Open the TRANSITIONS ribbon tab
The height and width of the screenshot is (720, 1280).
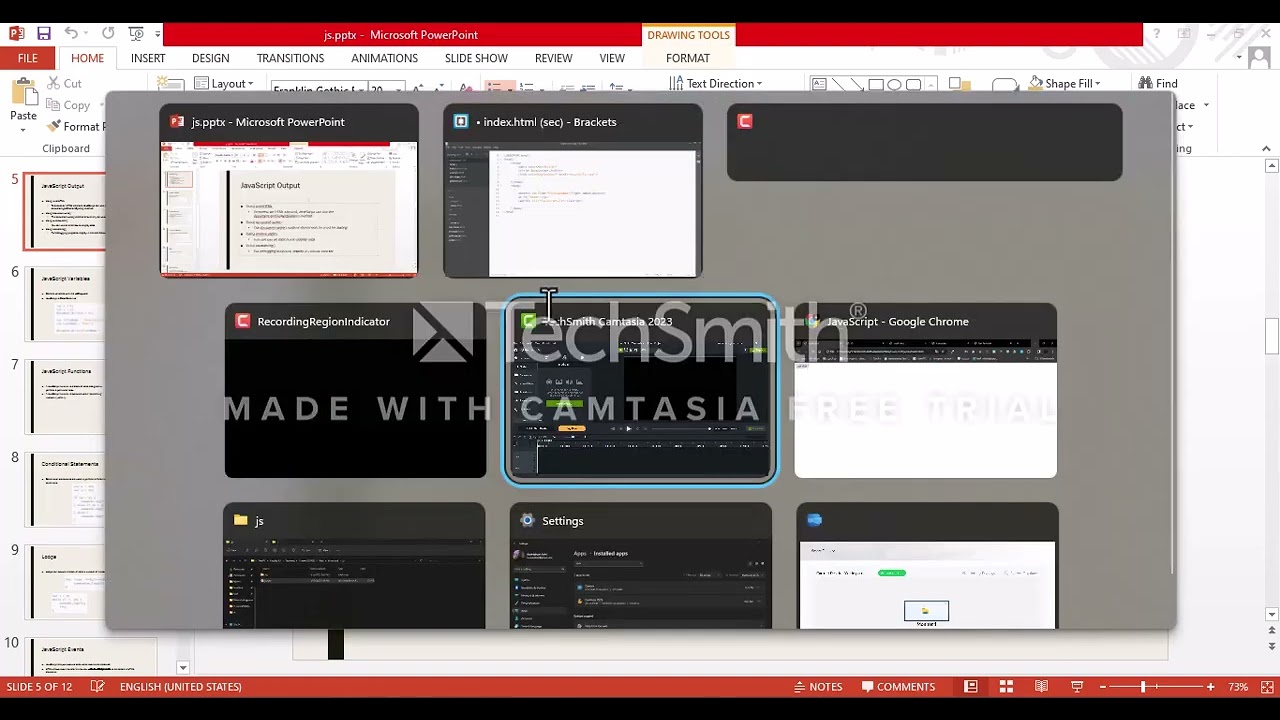(x=290, y=58)
